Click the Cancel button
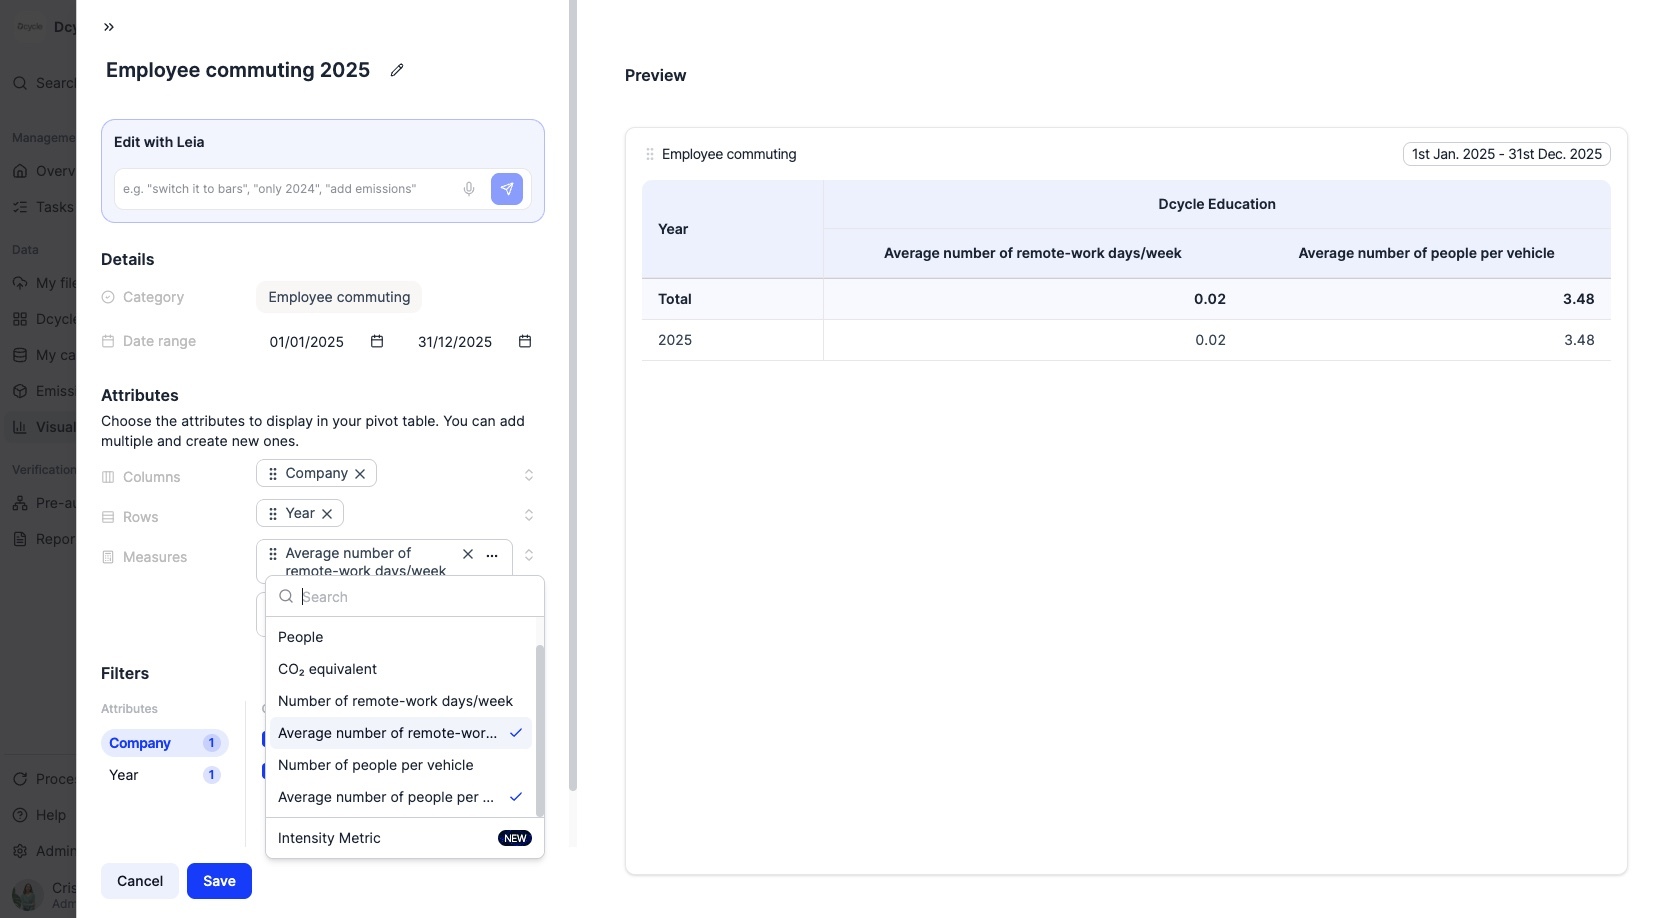Screen dimensions: 1668x918 coord(140,881)
